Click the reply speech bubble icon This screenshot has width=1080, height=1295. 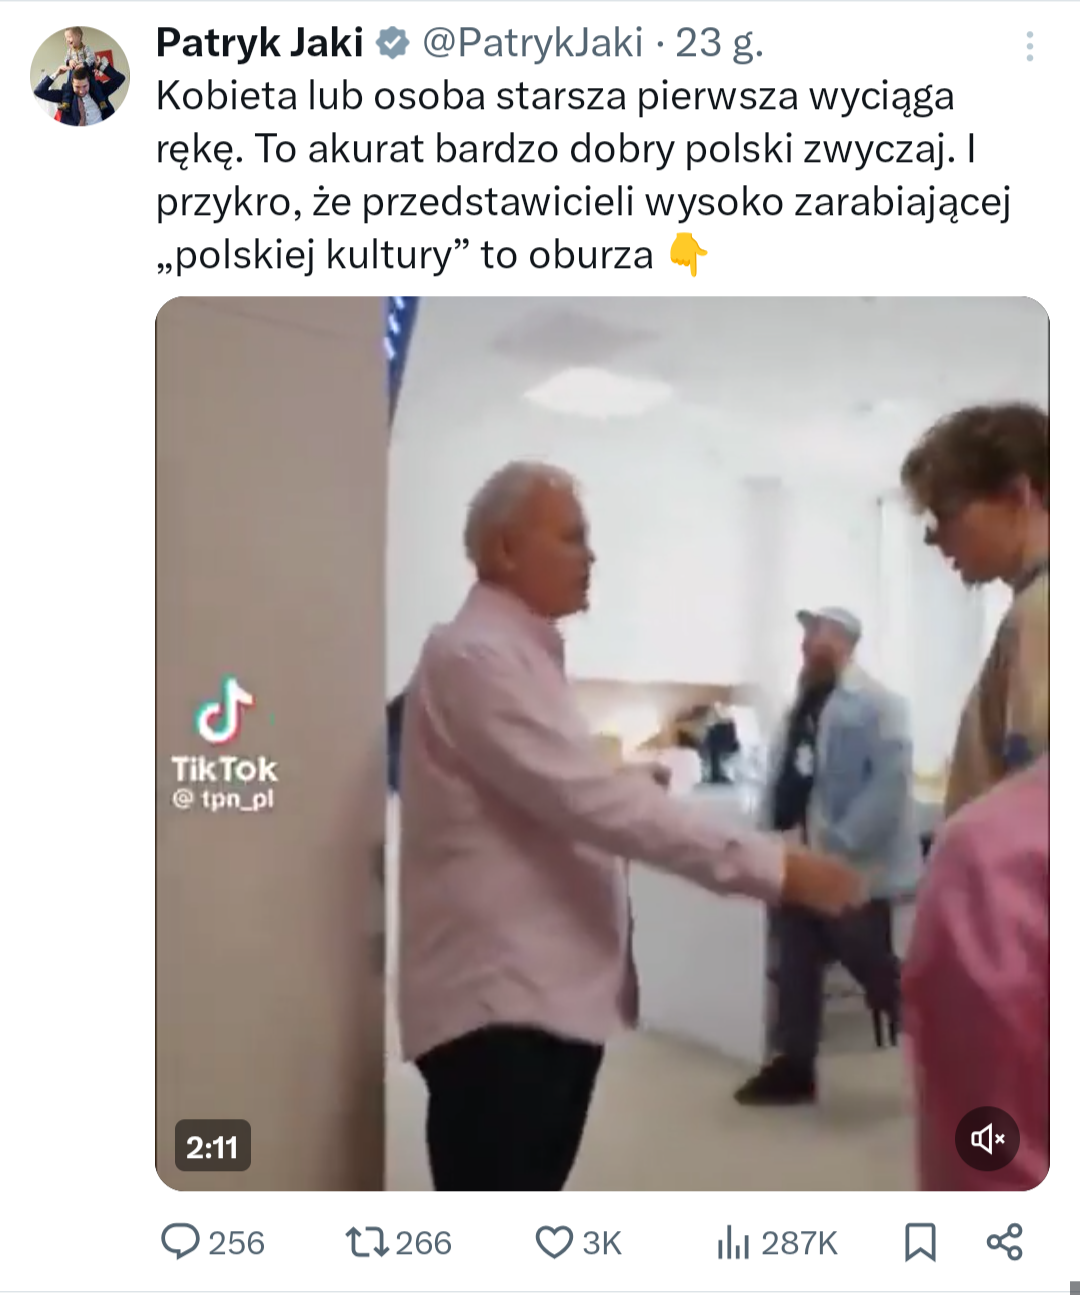click(x=181, y=1241)
